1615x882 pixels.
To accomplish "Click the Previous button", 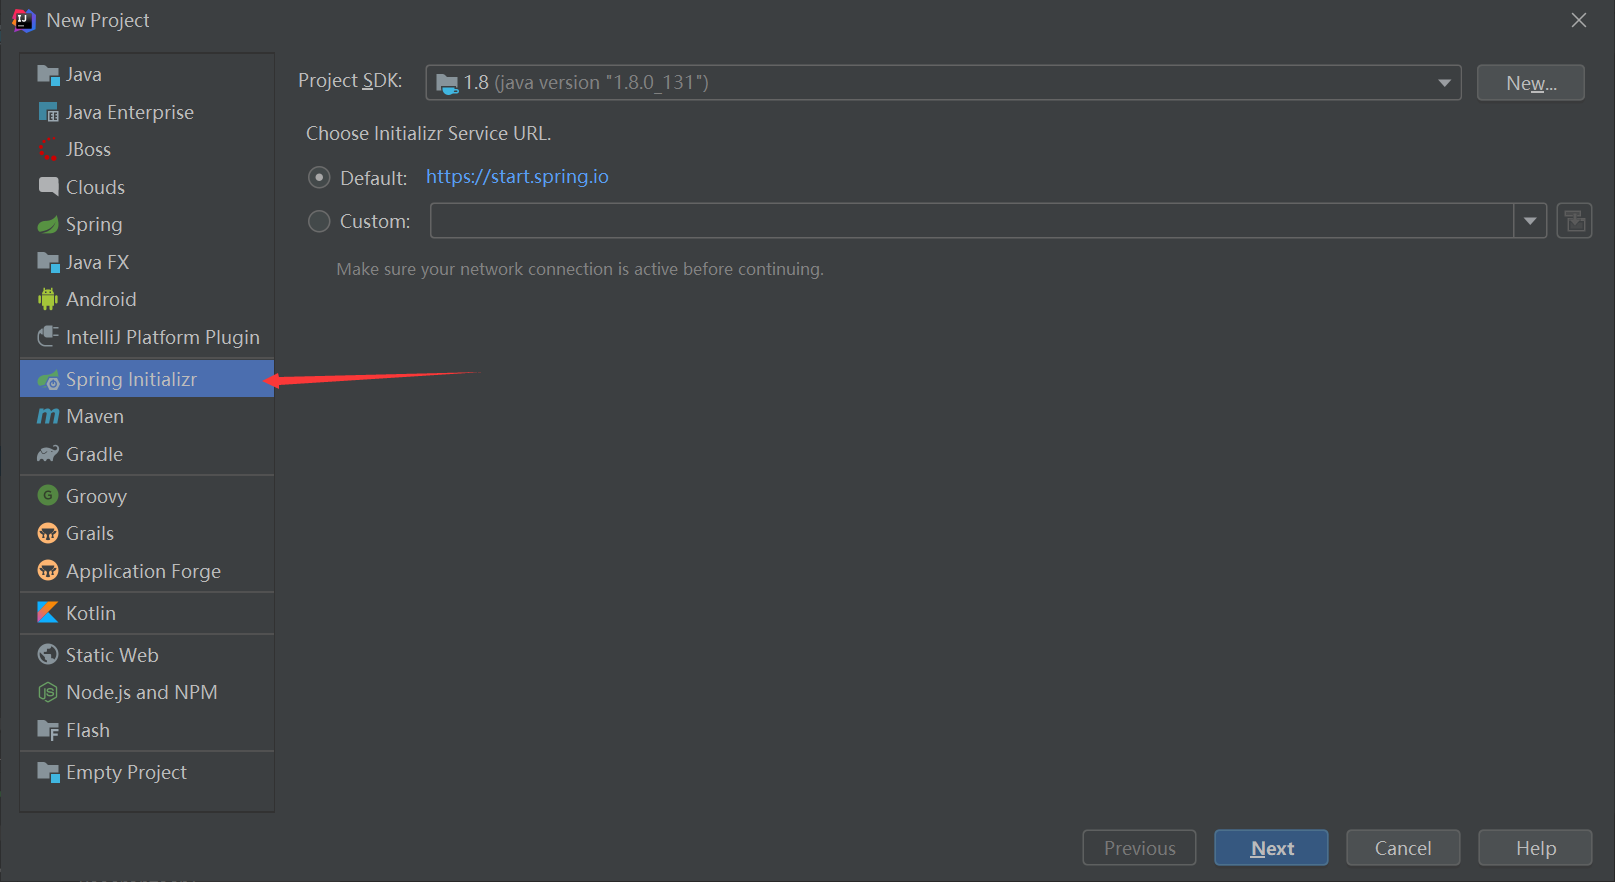I will point(1139,848).
